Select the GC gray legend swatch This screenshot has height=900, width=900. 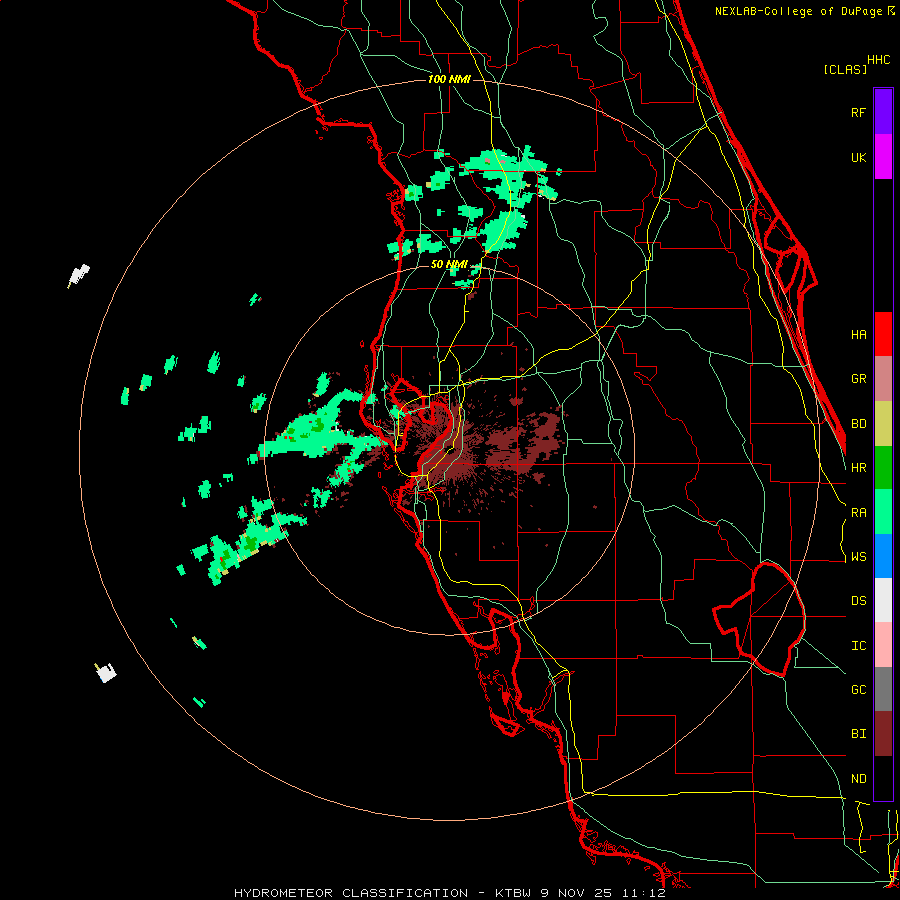pyautogui.click(x=883, y=689)
